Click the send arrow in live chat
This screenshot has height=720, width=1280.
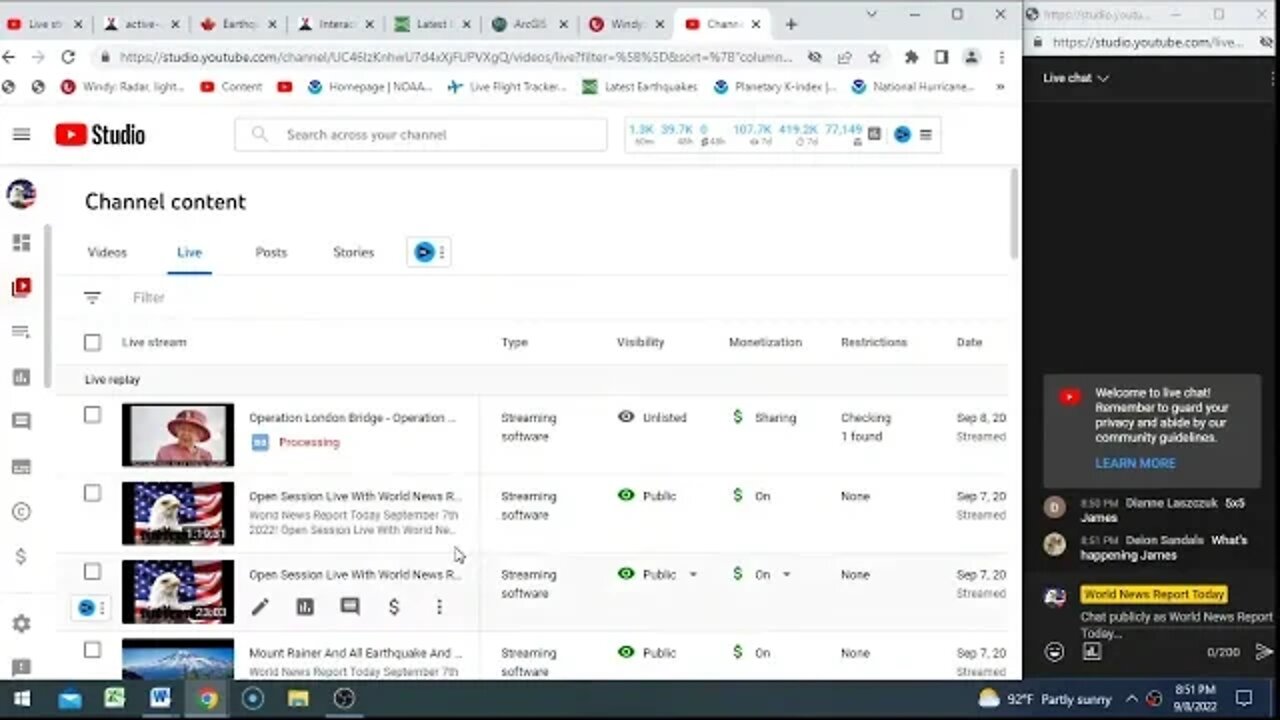click(x=1264, y=652)
